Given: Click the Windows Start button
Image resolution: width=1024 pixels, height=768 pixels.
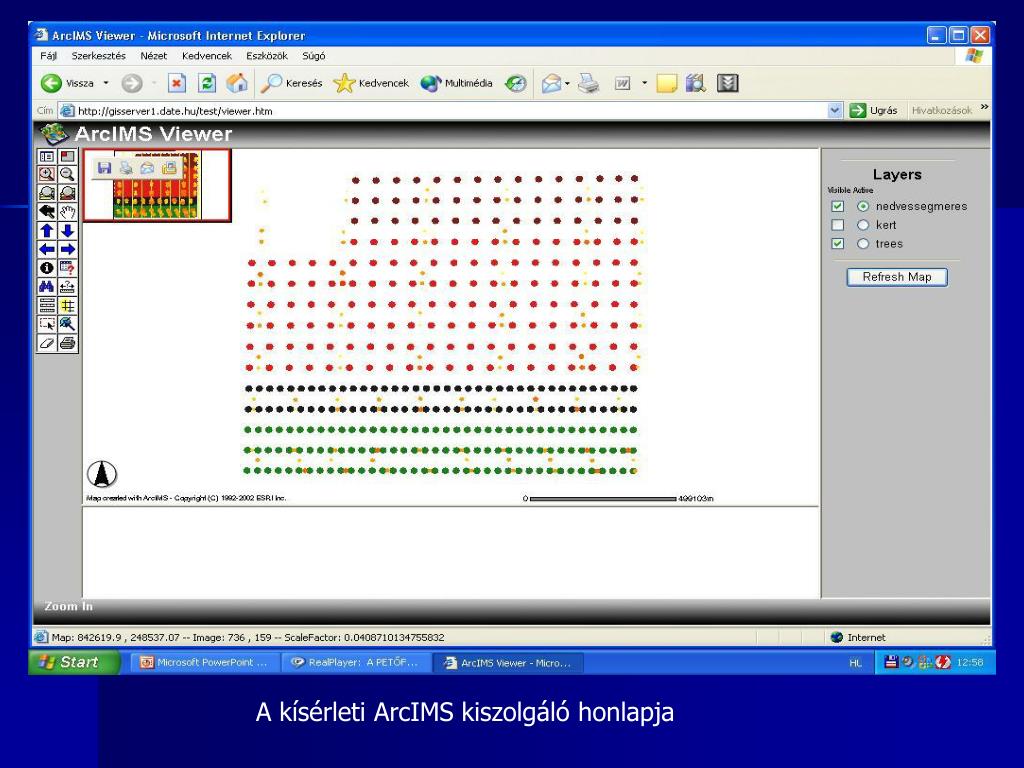Looking at the screenshot, I should (x=74, y=662).
